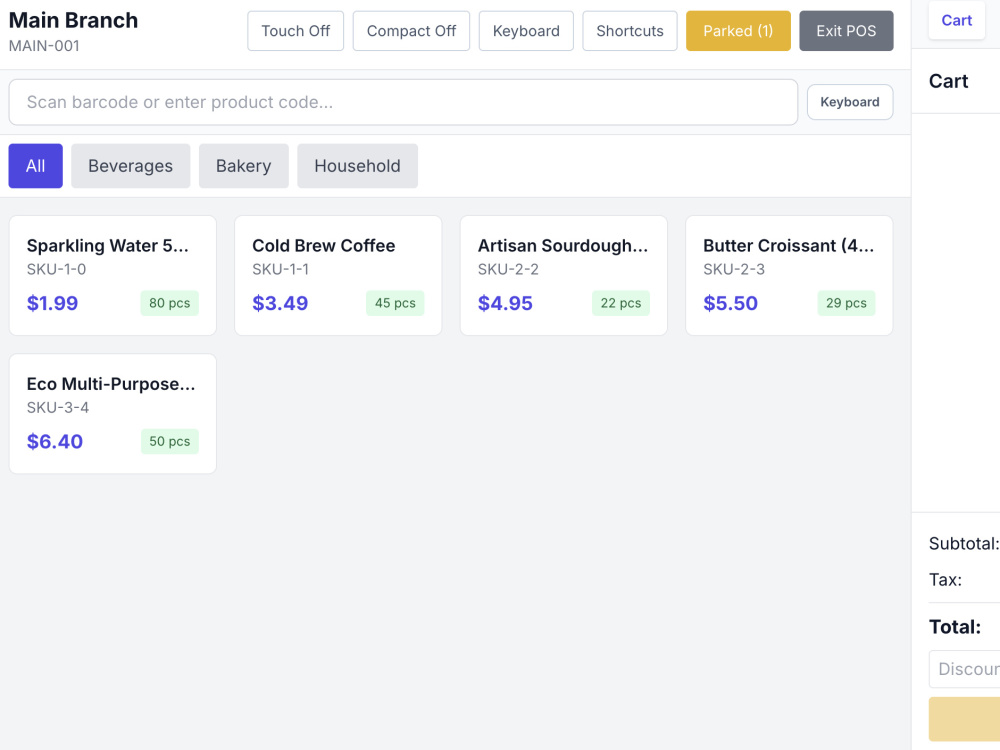Add Artisan Sourdough product to cart
The image size is (1000, 750).
click(x=564, y=276)
